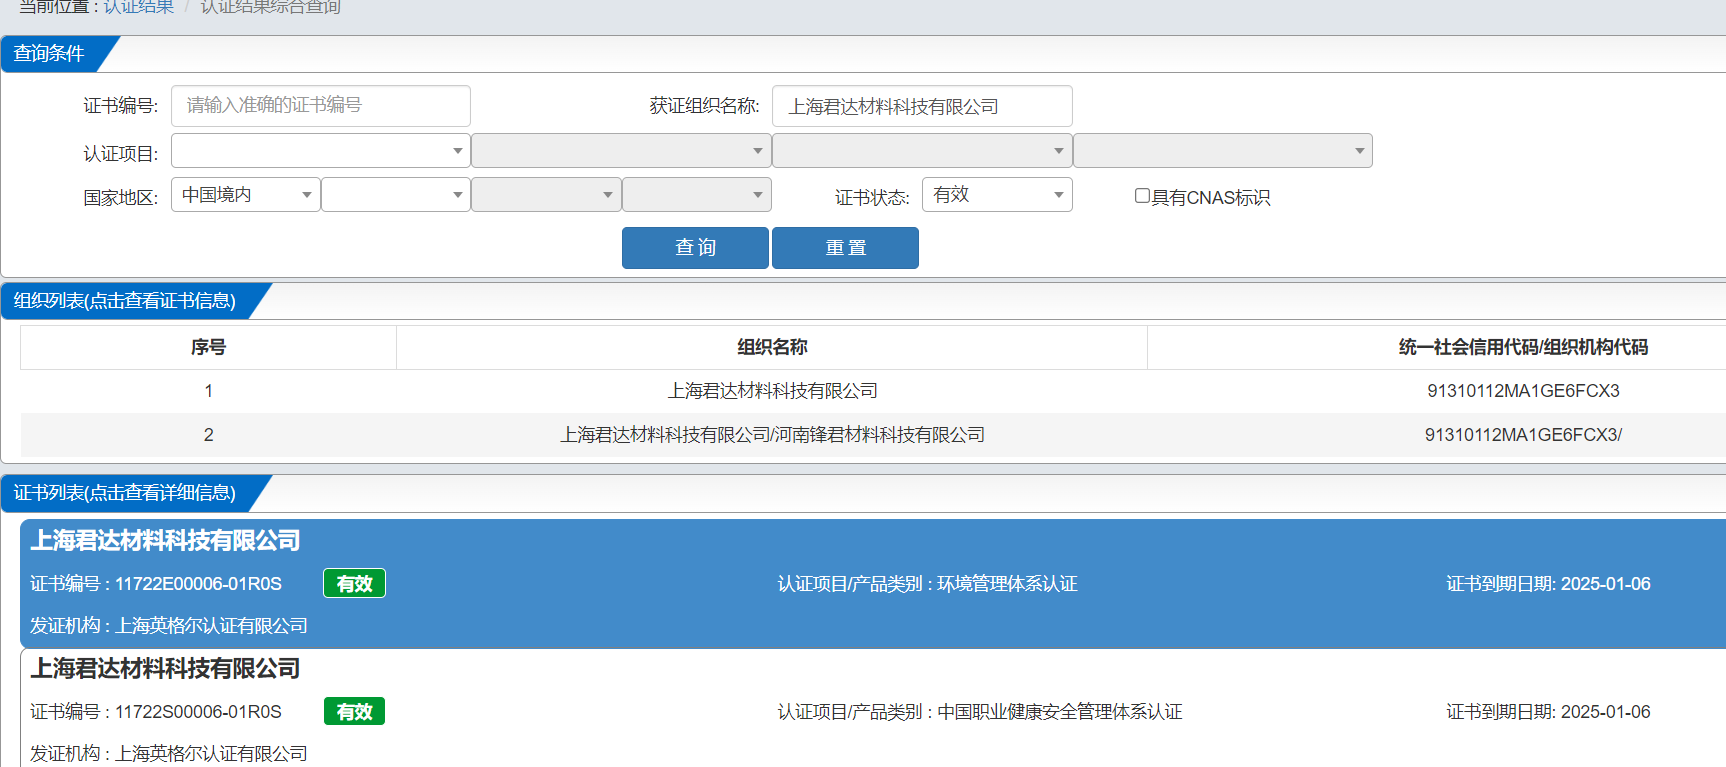
Task: Click 环境管理体系认证 certificate category text
Action: 1007,584
